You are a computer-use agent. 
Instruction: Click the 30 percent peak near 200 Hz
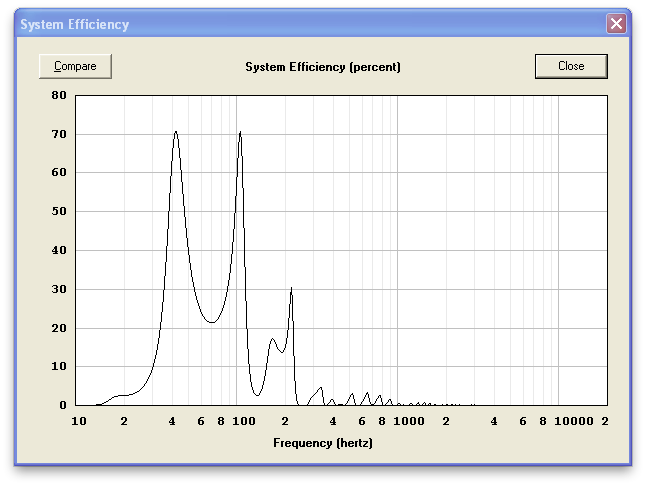click(x=291, y=288)
